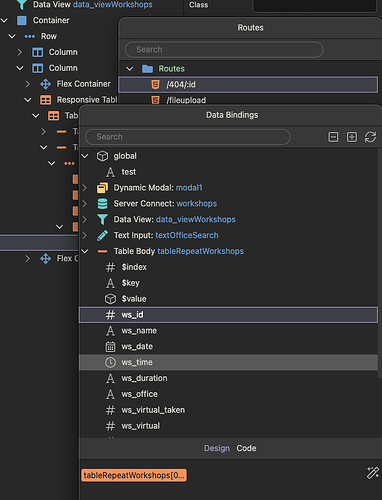Screen dimensions: 382x500
Task: Click the HTML5 icon for /fileupload route
Action: (x=155, y=100)
